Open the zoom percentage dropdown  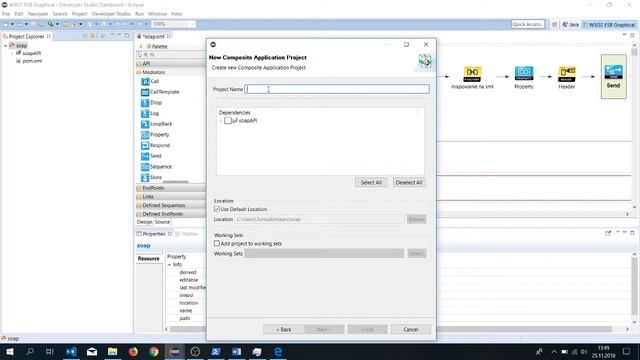coord(192,24)
